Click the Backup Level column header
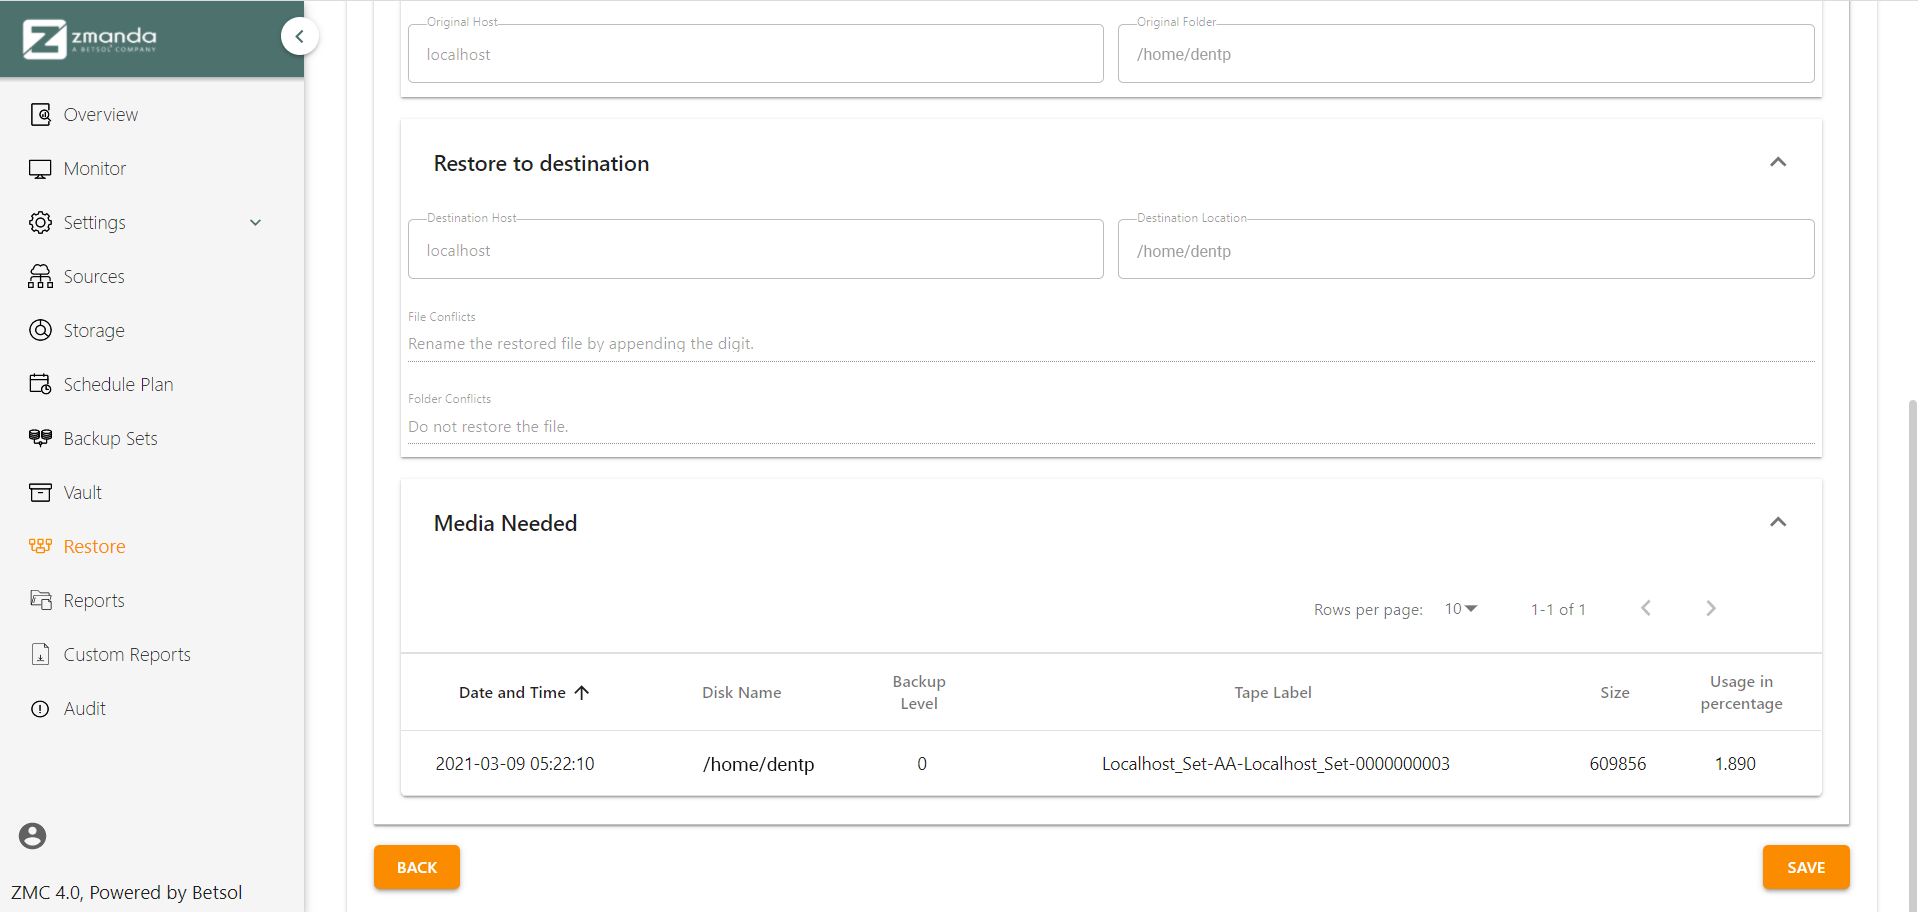Screen dimensions: 1918x912 click(919, 692)
